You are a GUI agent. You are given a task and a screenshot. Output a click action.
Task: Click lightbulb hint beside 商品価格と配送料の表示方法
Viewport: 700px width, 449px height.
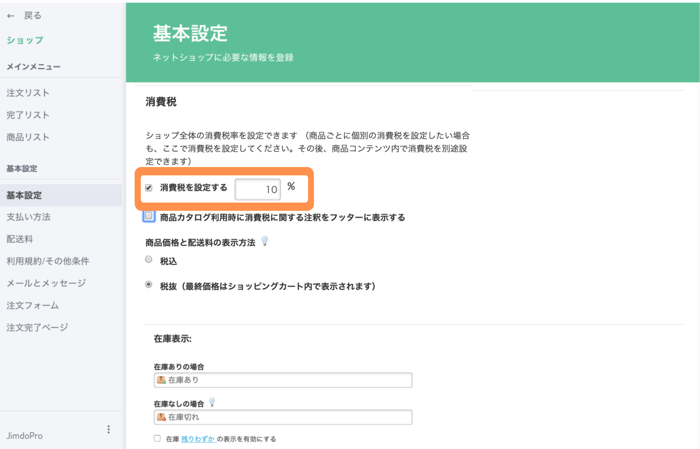pyautogui.click(x=265, y=241)
